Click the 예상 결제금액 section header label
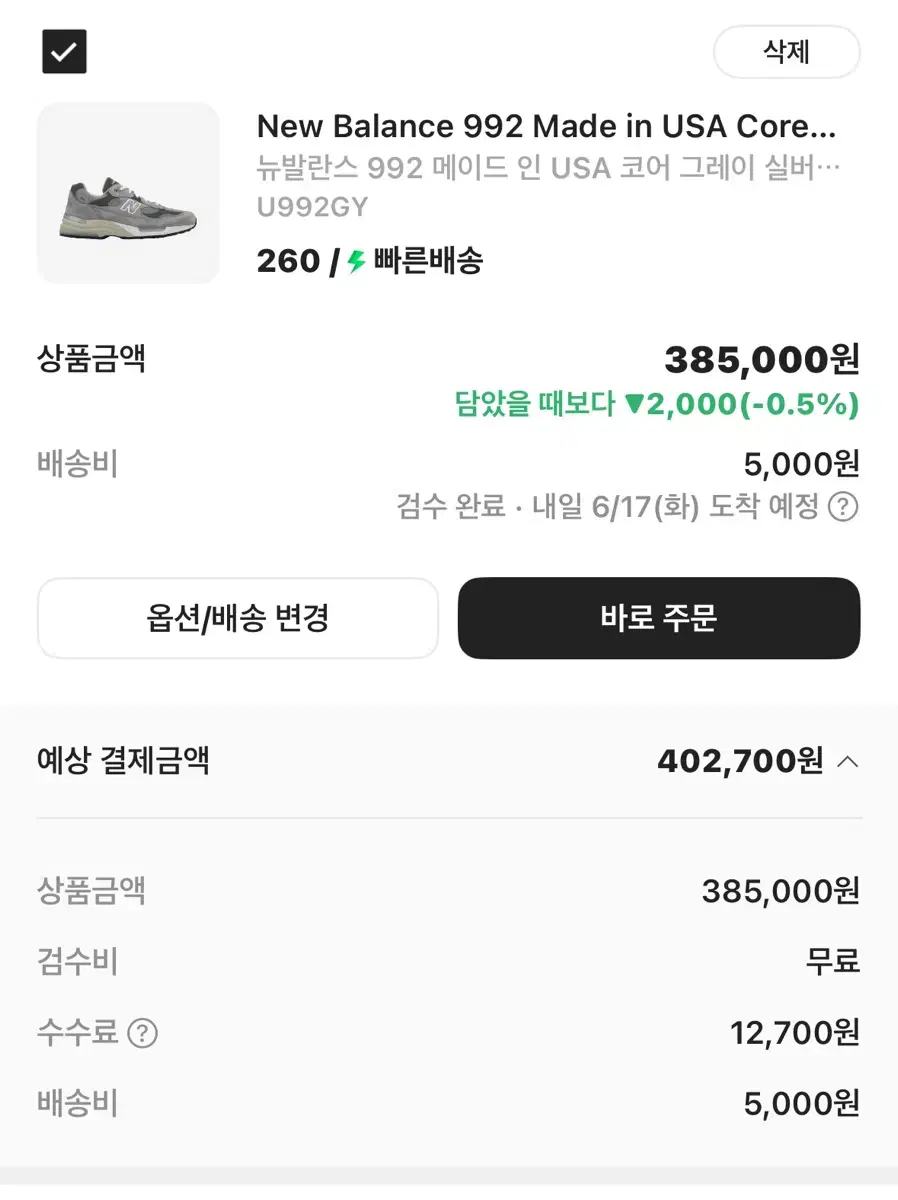The image size is (898, 1200). [x=123, y=761]
